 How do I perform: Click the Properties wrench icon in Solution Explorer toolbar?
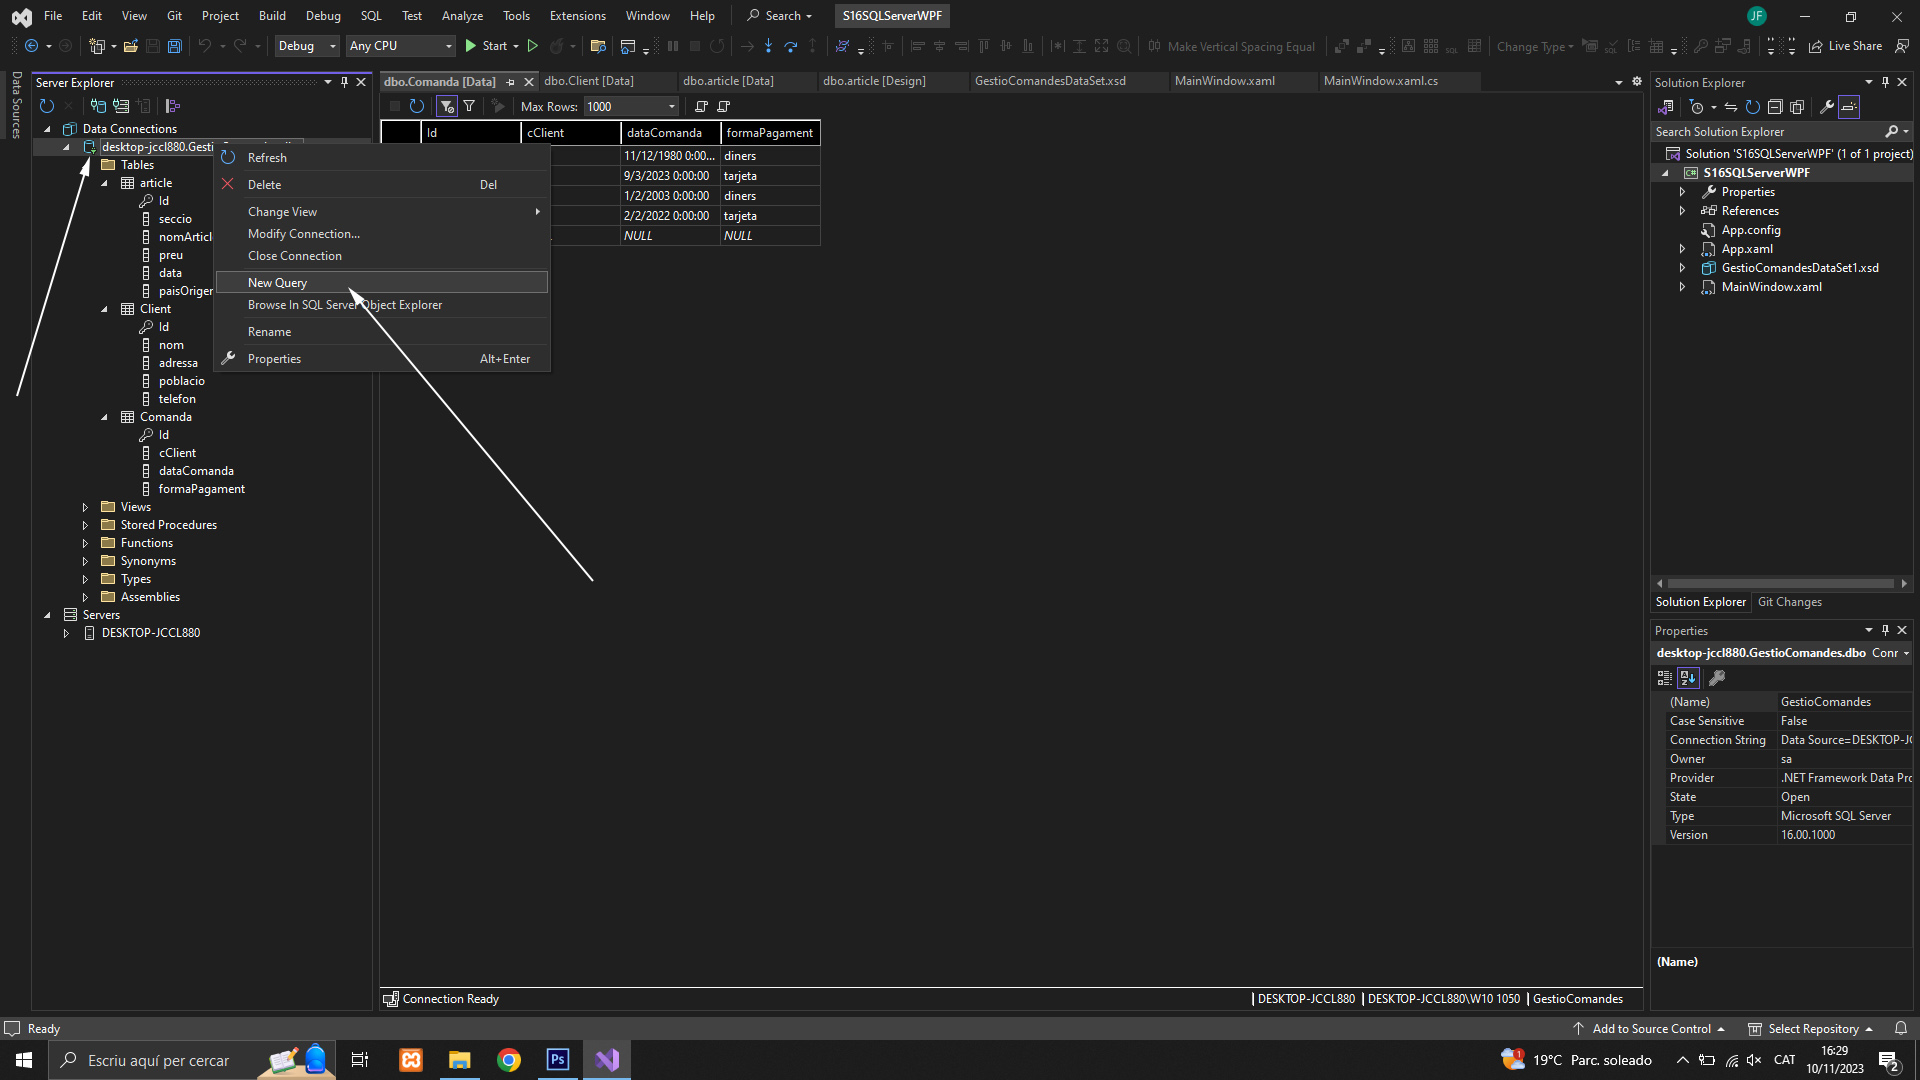click(1826, 107)
